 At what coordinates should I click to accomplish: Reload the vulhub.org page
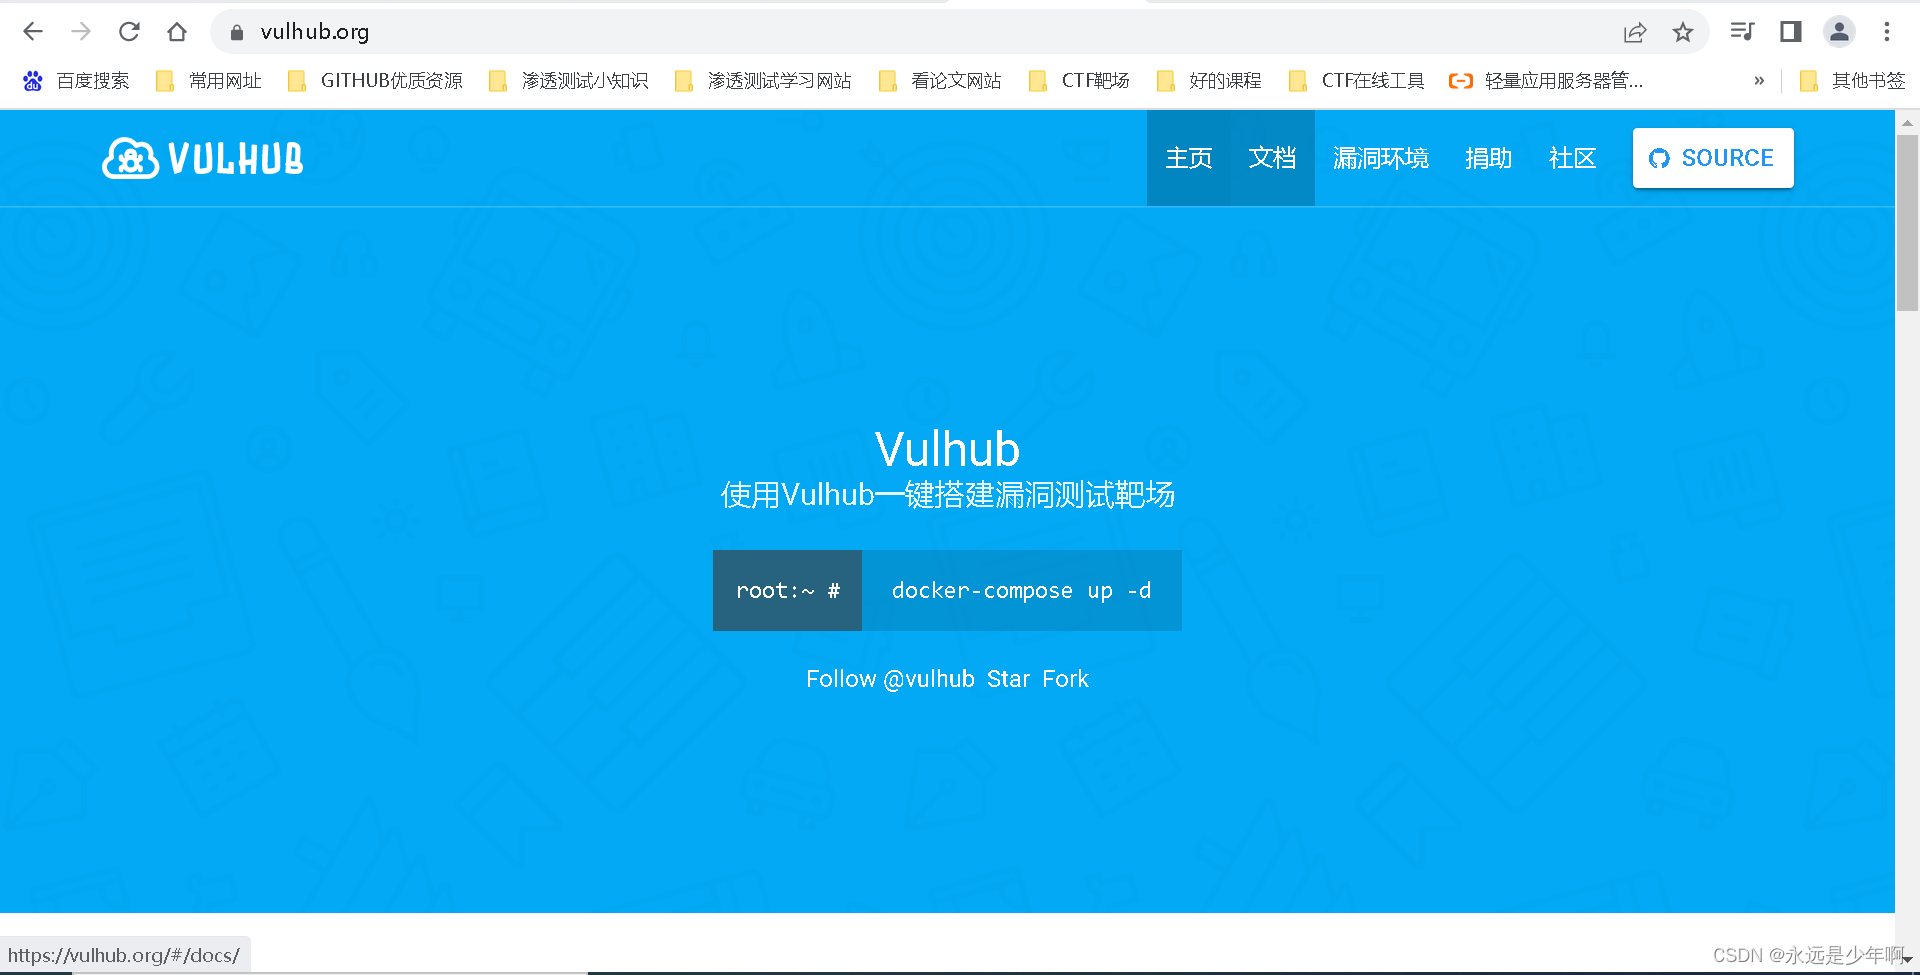[x=129, y=32]
